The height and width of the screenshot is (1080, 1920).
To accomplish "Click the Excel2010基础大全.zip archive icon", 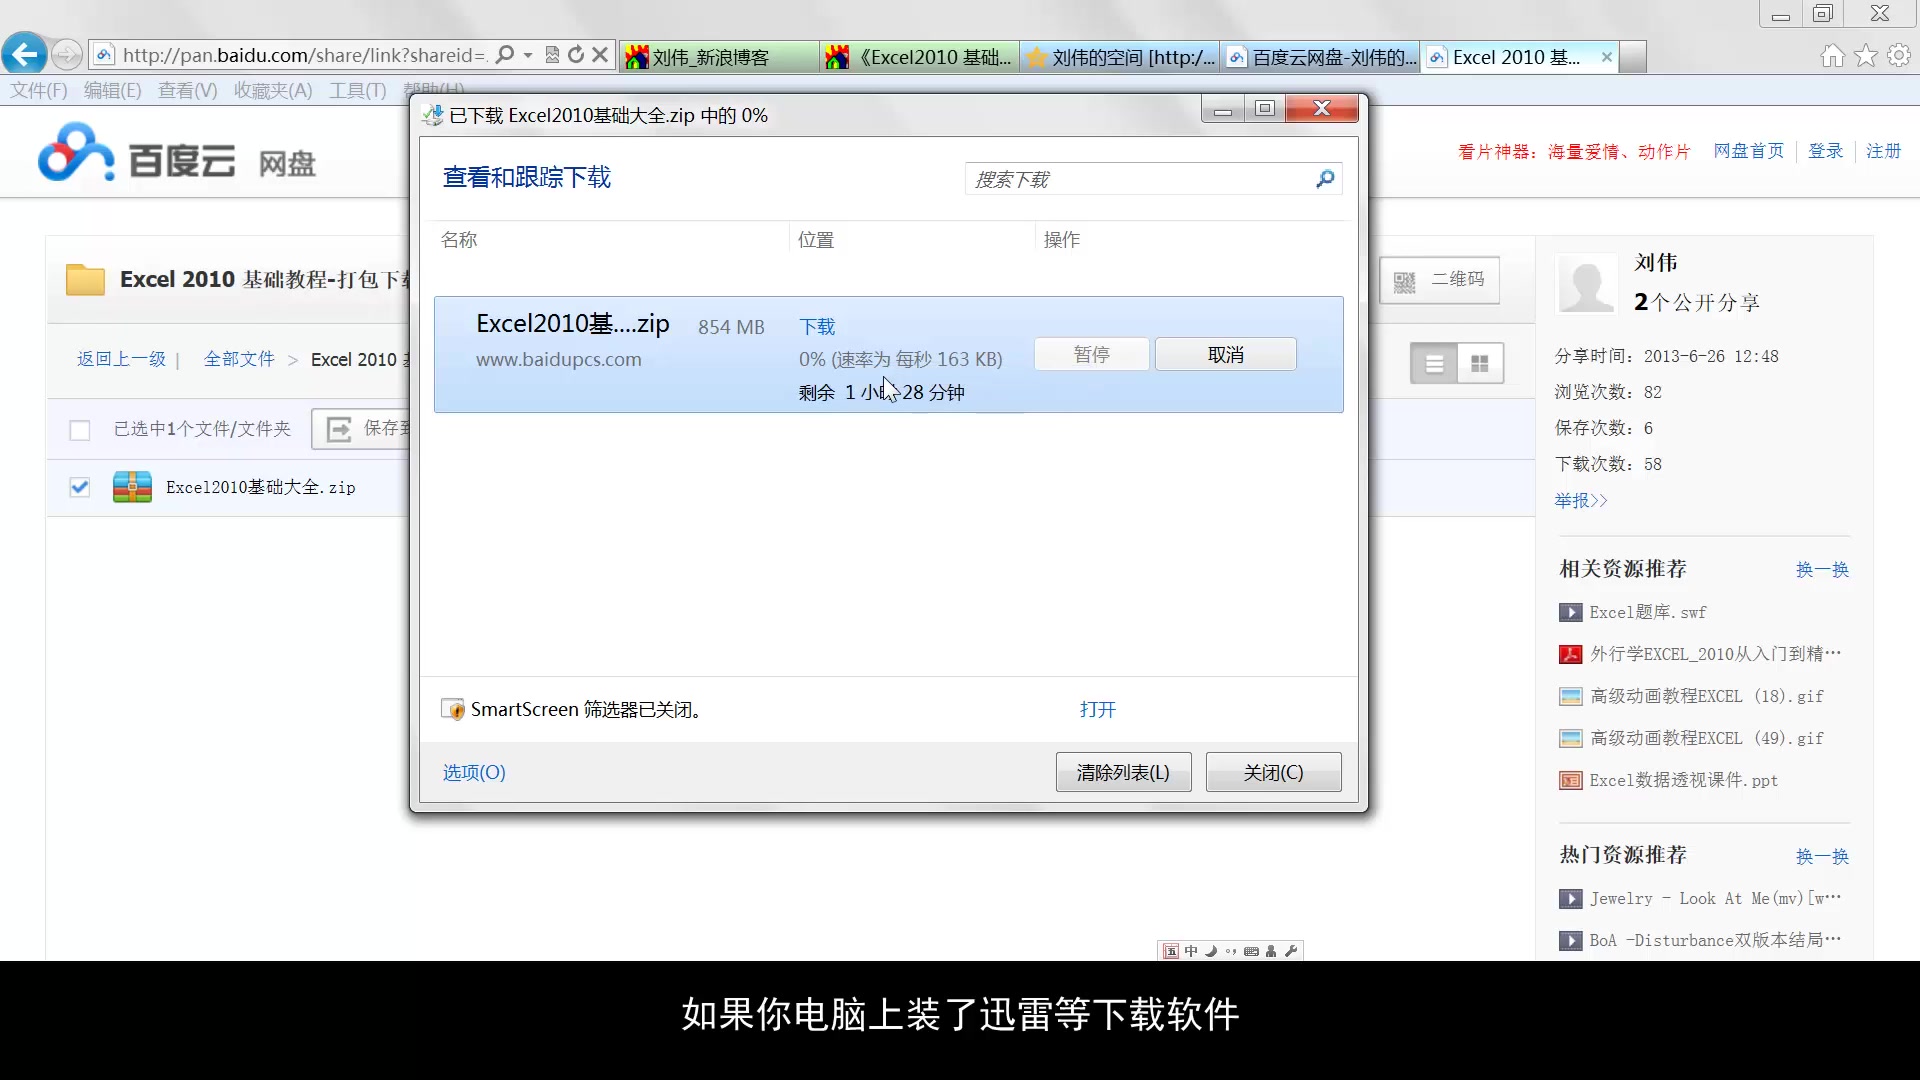I will (132, 487).
